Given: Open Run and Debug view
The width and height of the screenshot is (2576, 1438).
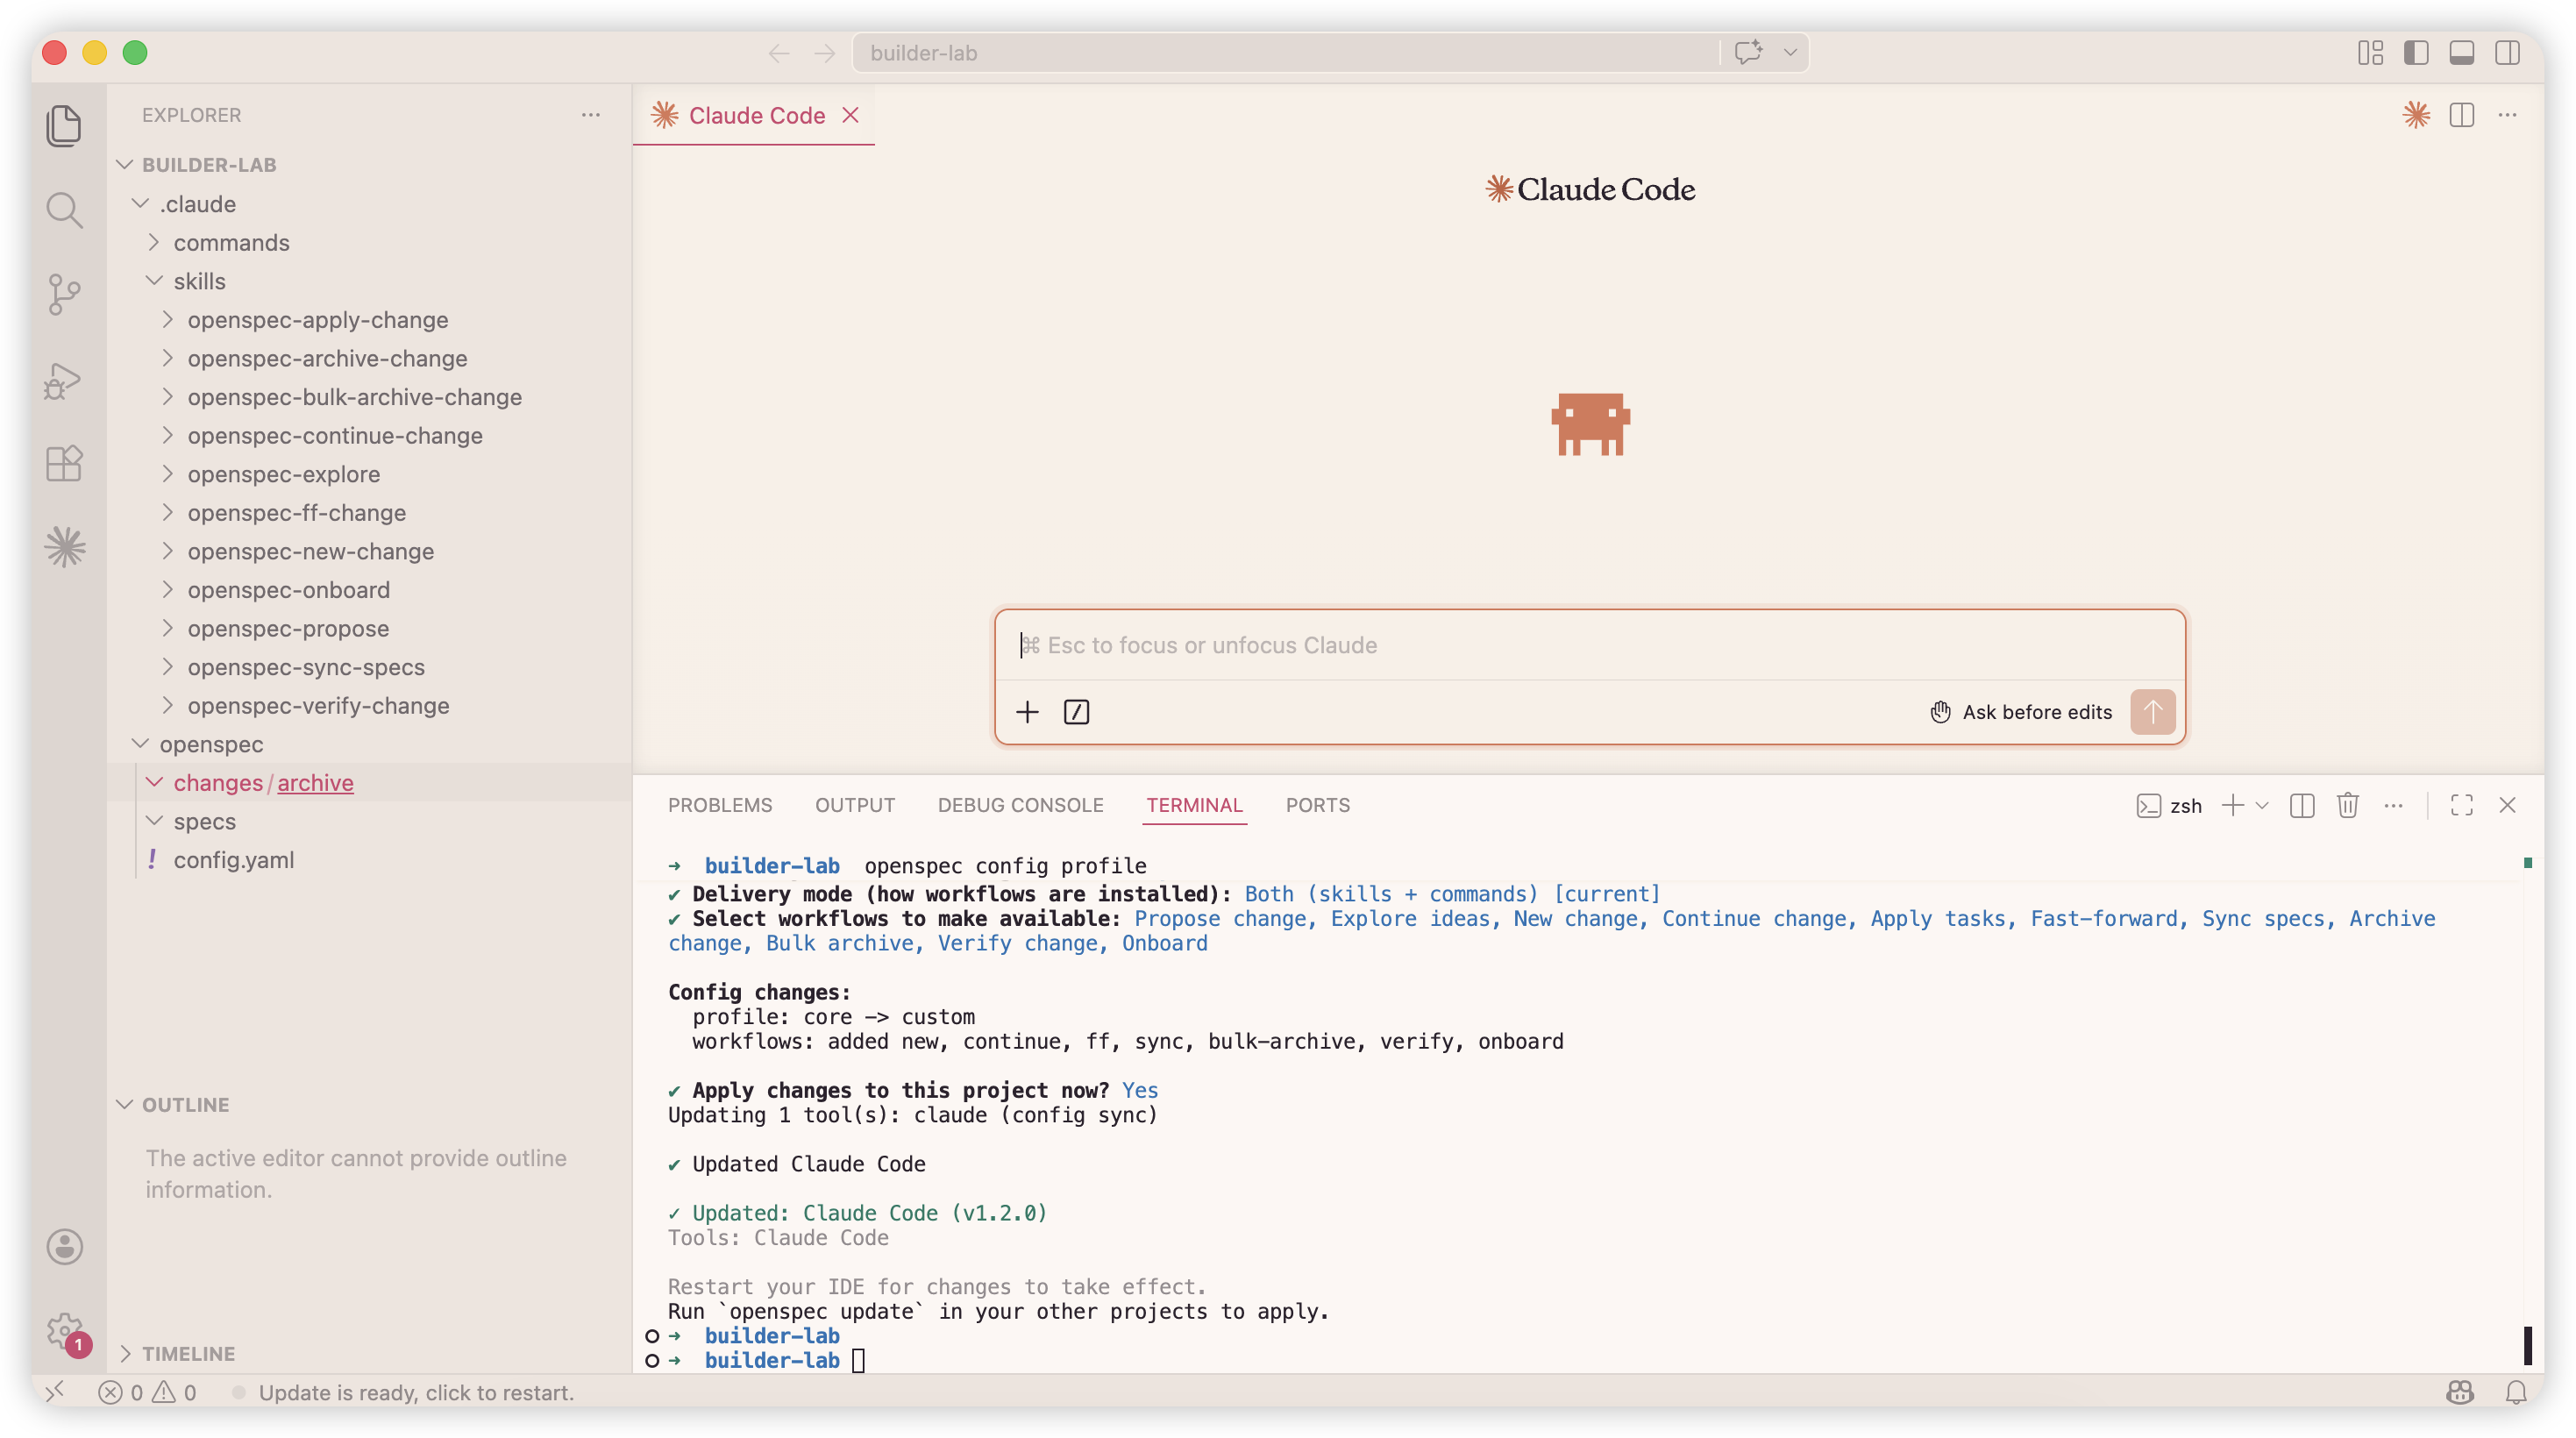Looking at the screenshot, I should coord(64,380).
